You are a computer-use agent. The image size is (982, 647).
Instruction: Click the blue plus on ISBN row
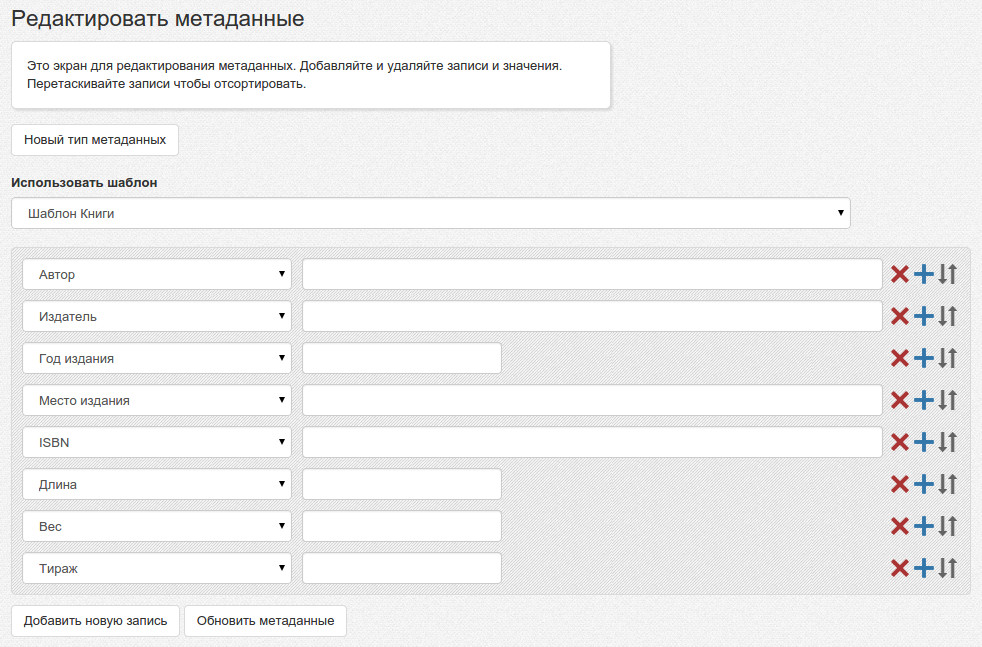924,442
